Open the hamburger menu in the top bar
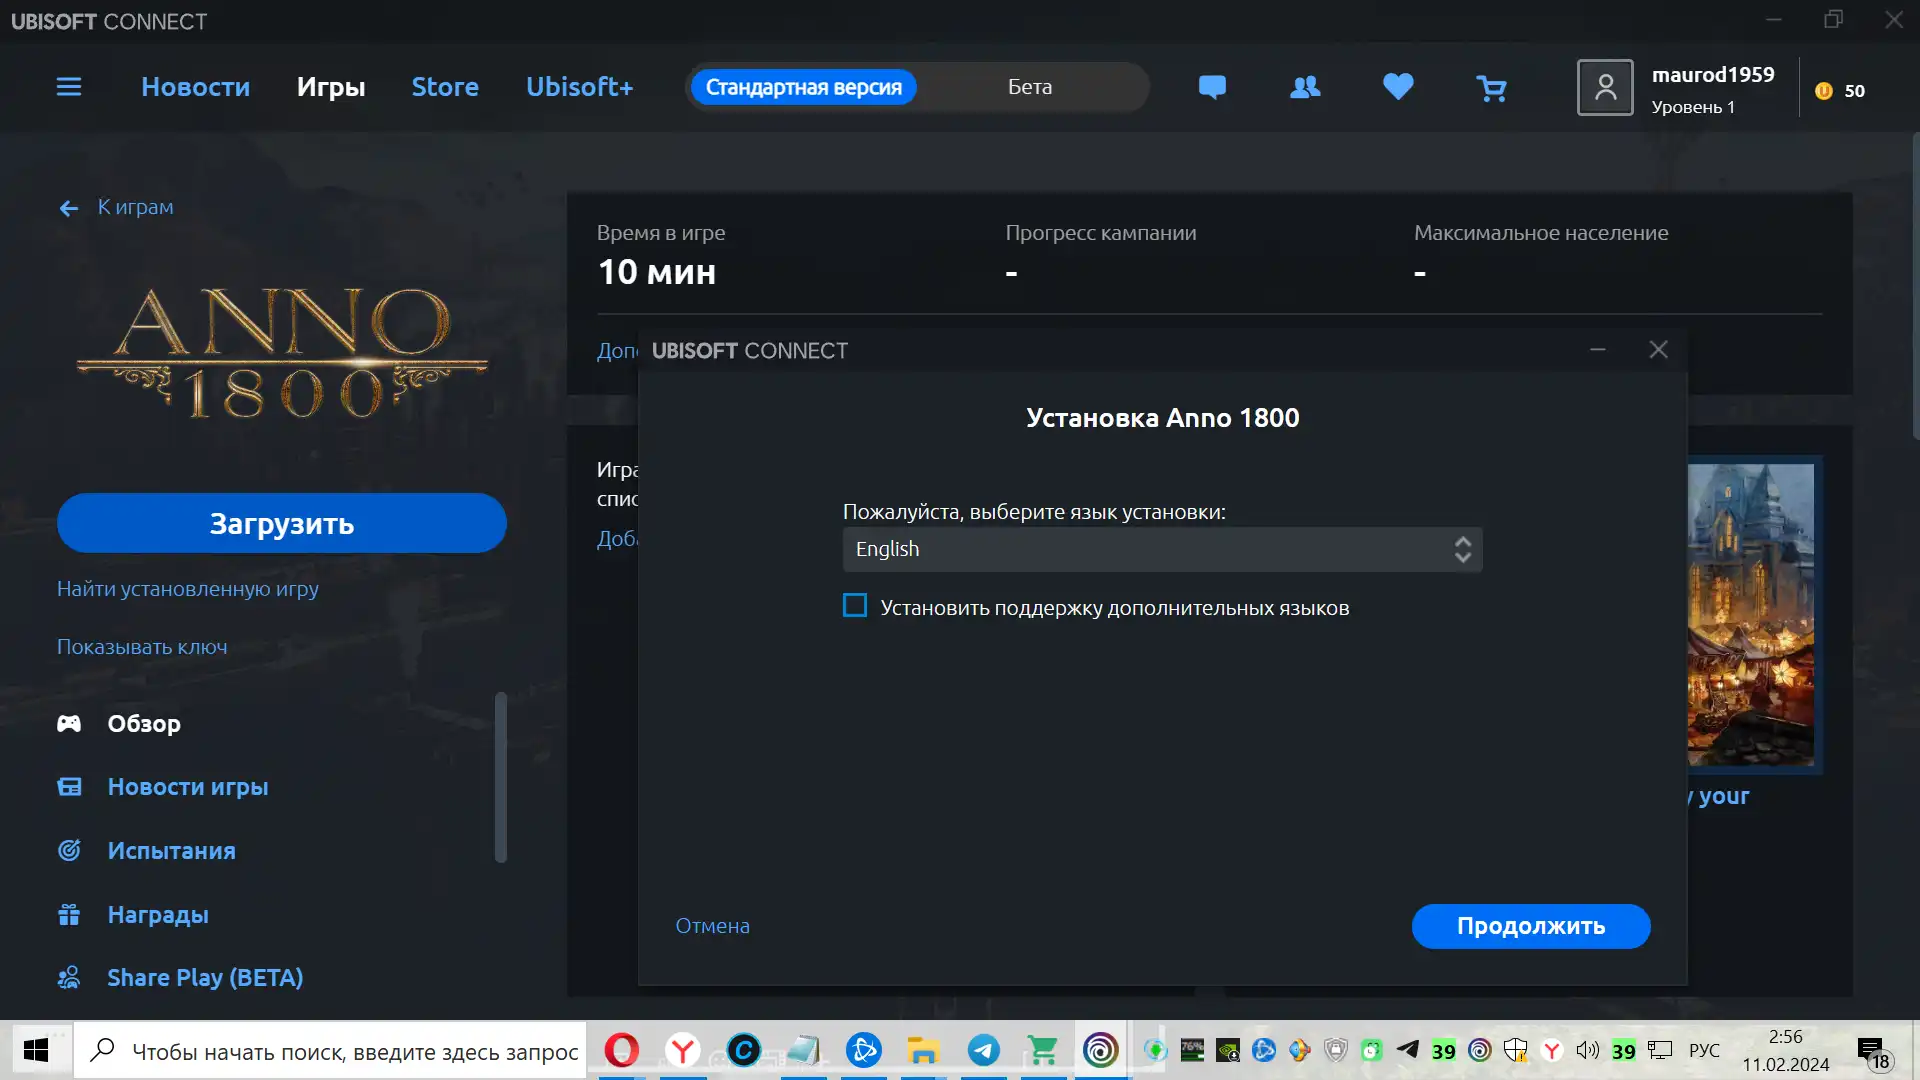This screenshot has height=1080, width=1920. coord(69,87)
